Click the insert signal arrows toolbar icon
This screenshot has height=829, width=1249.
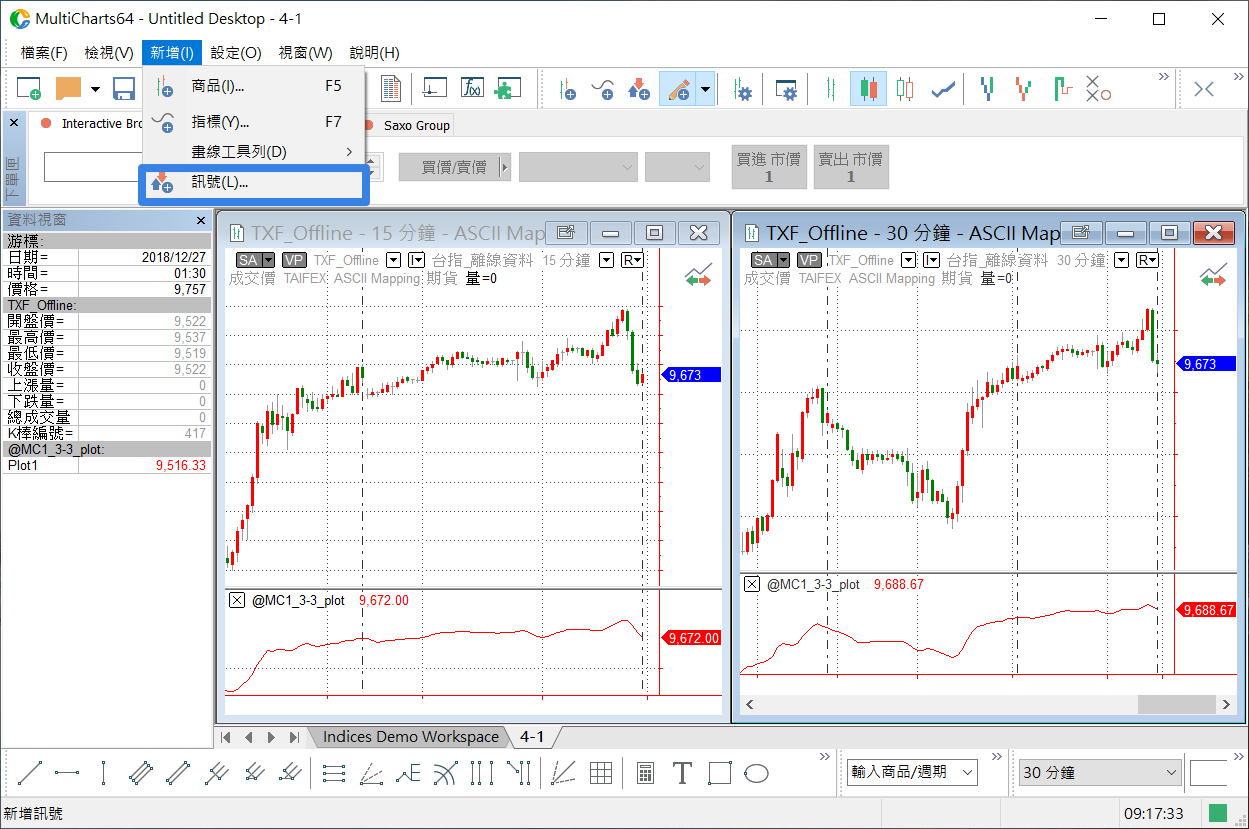(638, 89)
